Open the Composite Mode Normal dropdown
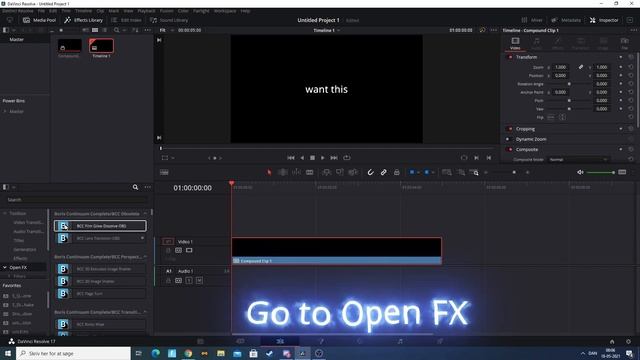640x360 pixels. pos(578,160)
